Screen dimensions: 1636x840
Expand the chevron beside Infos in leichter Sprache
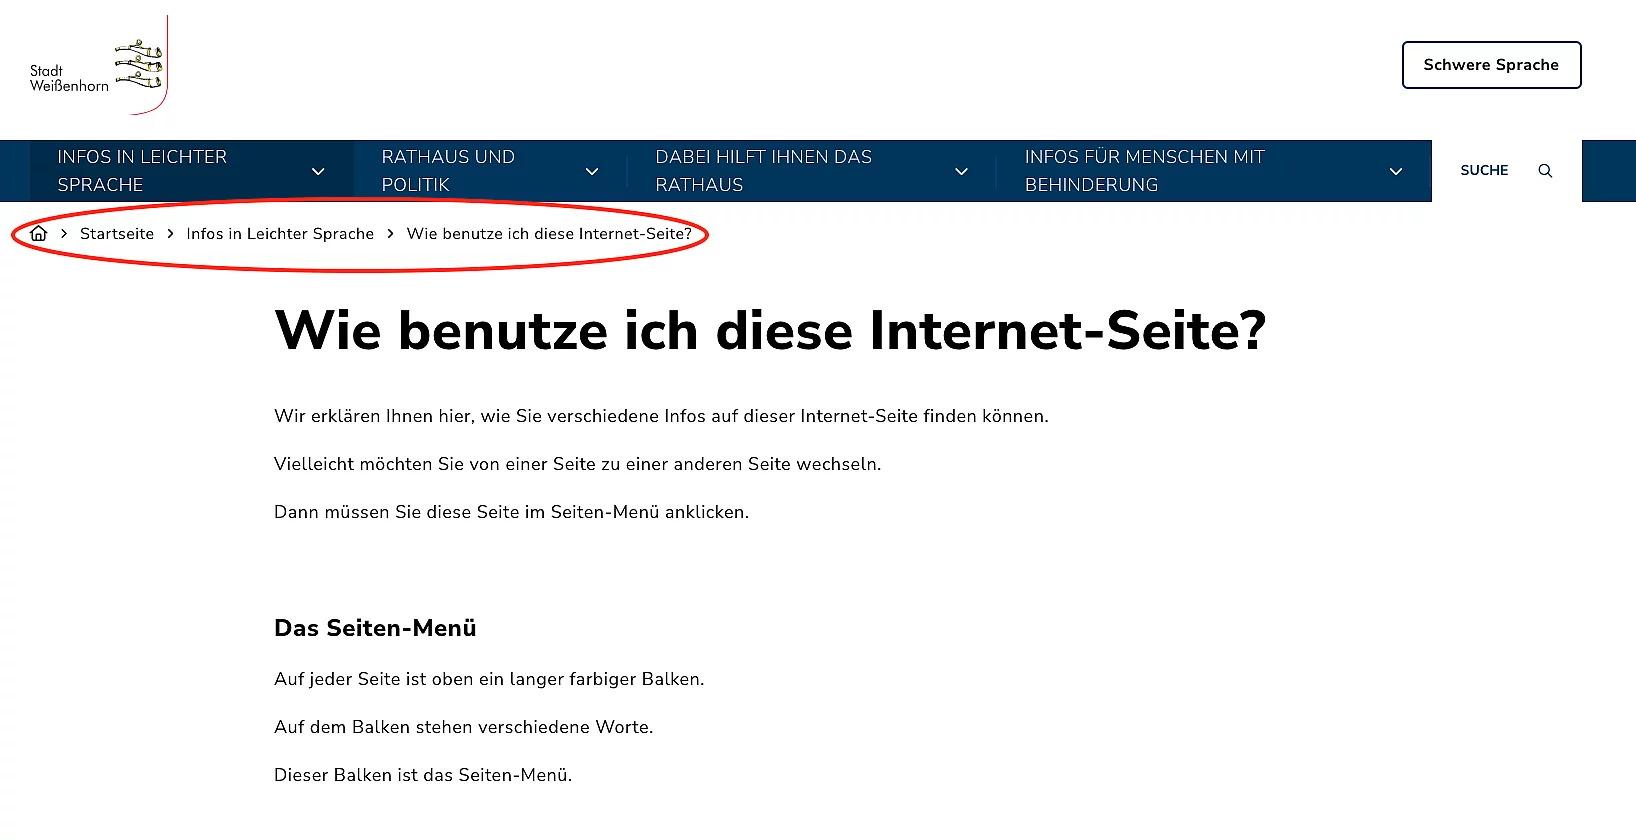(318, 171)
